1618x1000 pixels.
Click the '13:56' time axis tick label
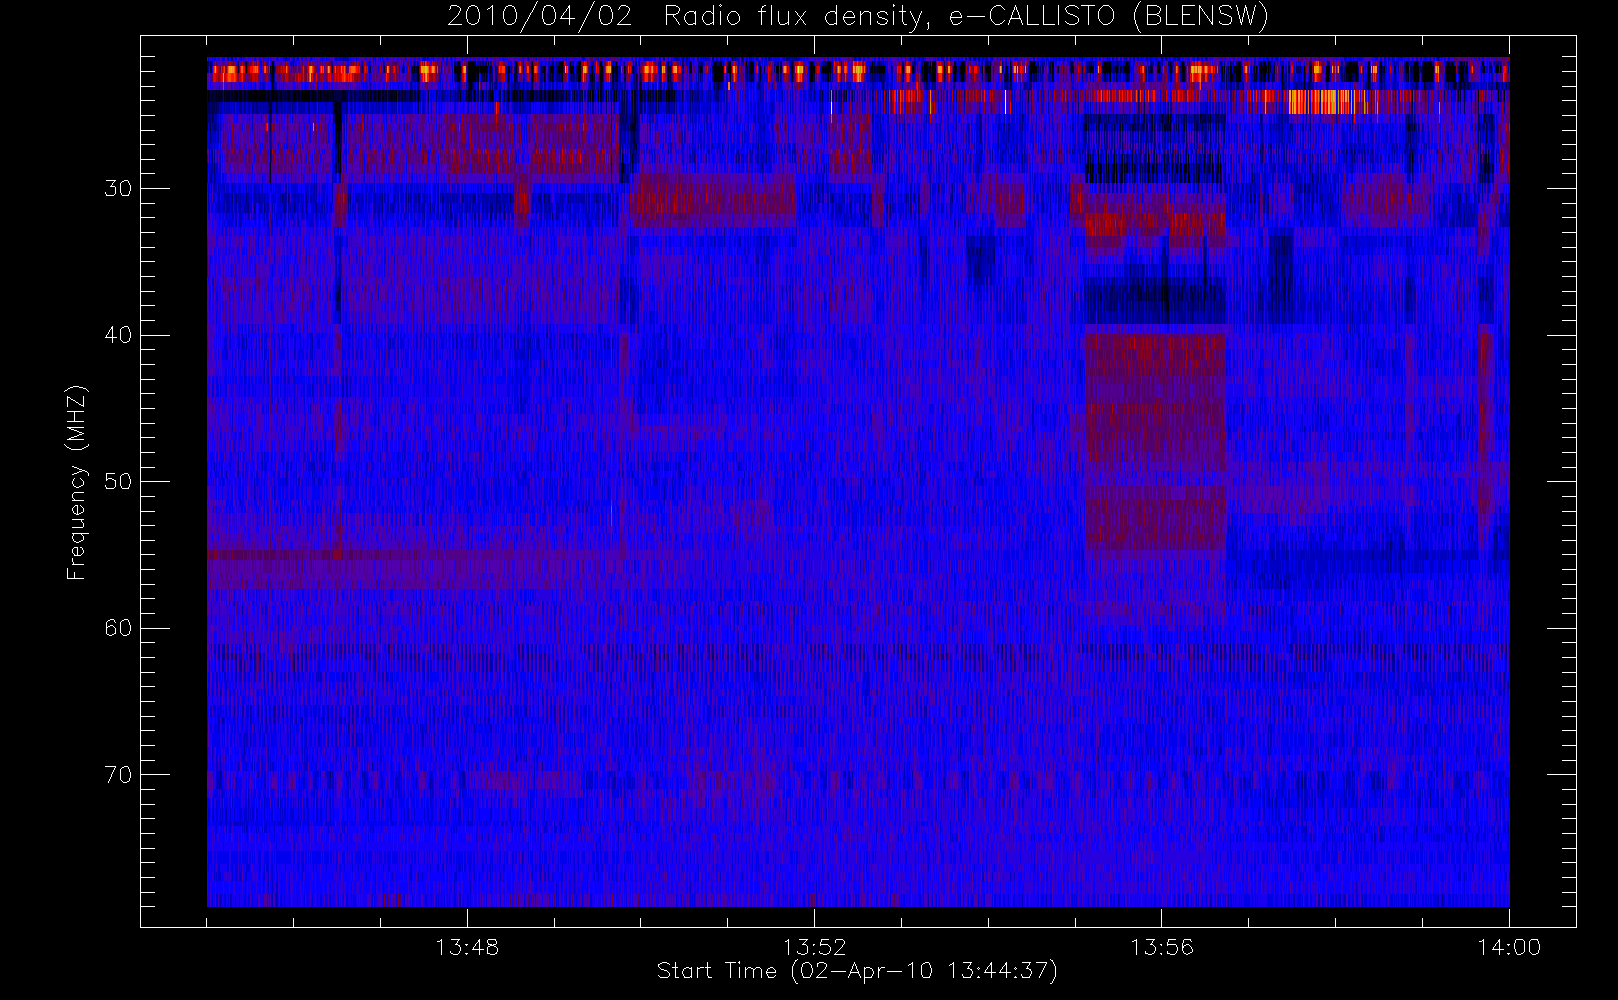[1162, 946]
